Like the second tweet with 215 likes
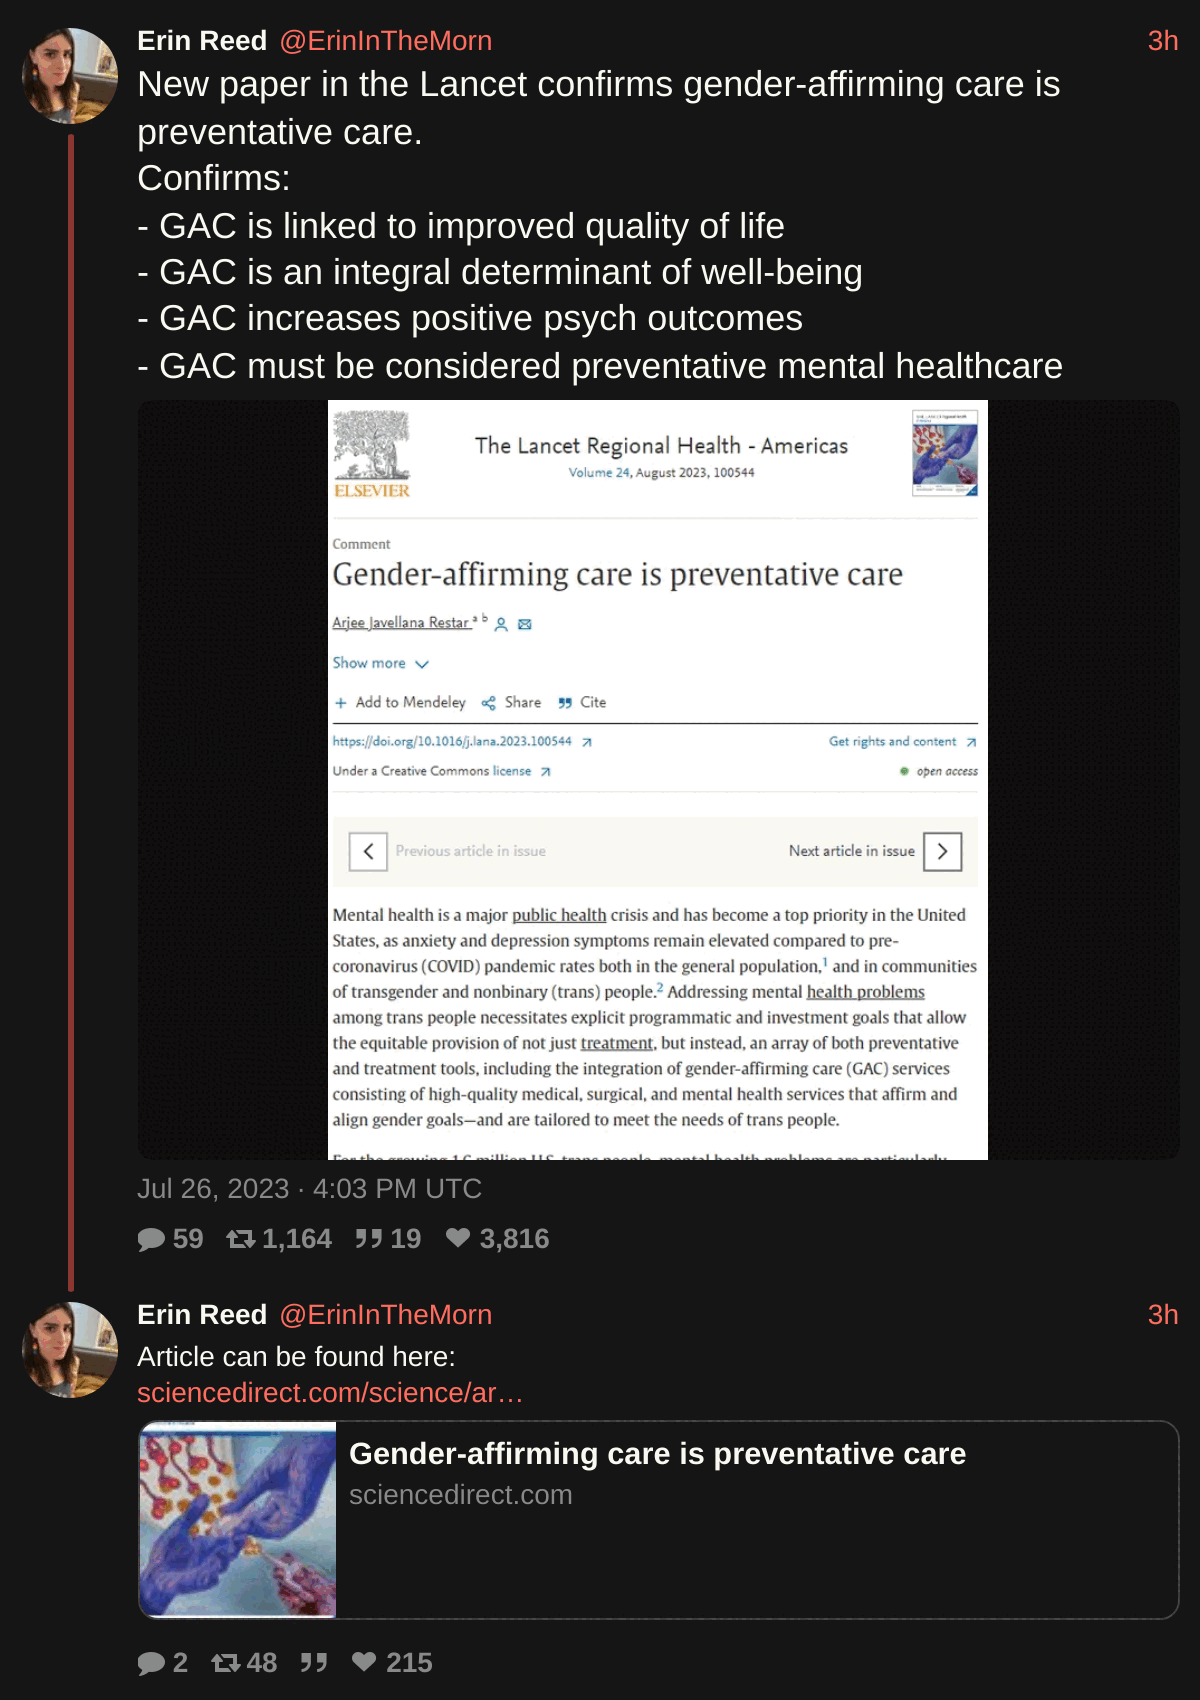 click(365, 1662)
